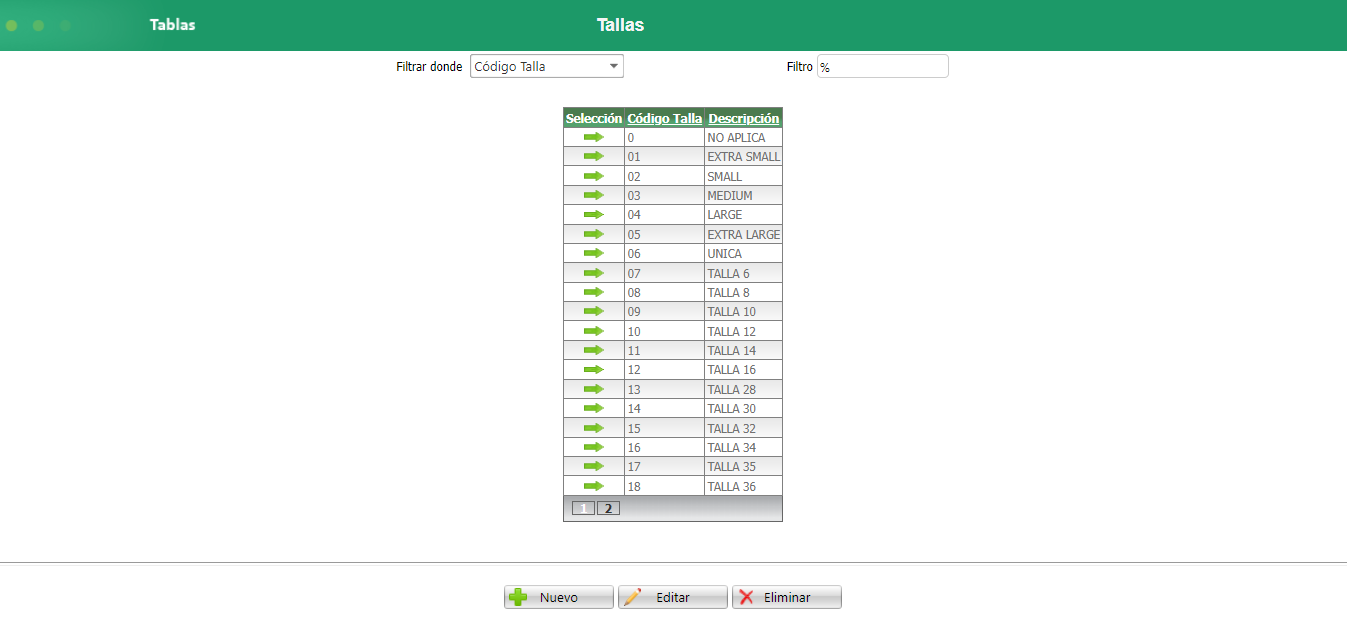The height and width of the screenshot is (642, 1347).
Task: Click arrow for TALLA 28 row
Action: pyautogui.click(x=594, y=389)
